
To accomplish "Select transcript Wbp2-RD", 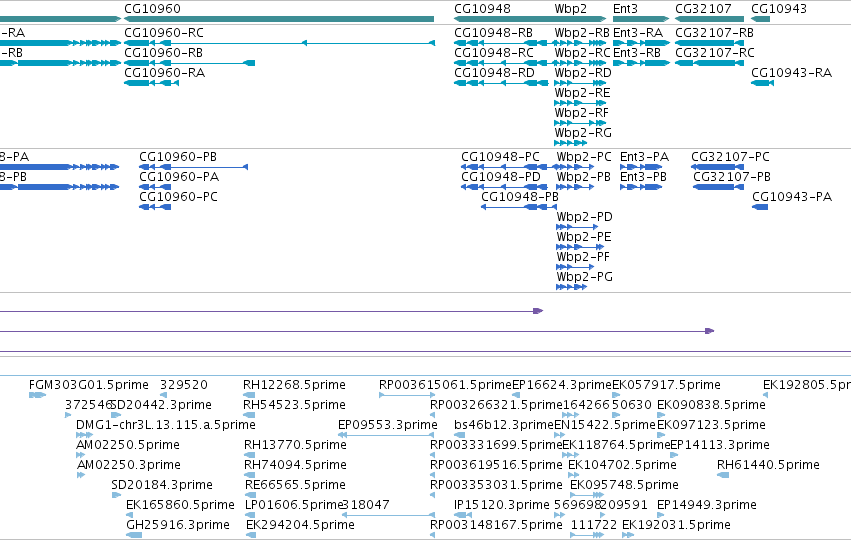I will (x=583, y=73).
